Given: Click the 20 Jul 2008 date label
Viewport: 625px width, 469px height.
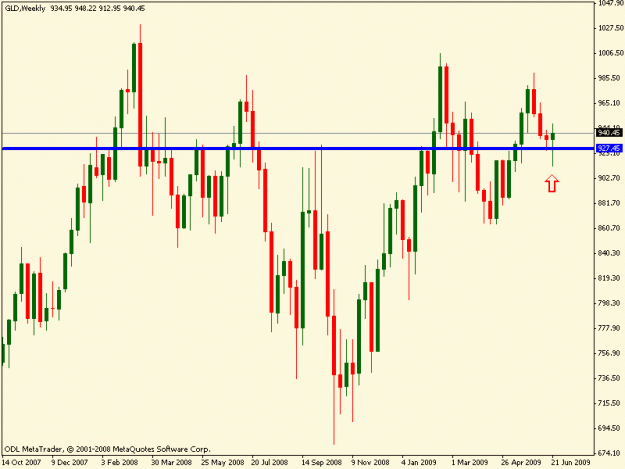Looking at the screenshot, I should click(x=269, y=463).
